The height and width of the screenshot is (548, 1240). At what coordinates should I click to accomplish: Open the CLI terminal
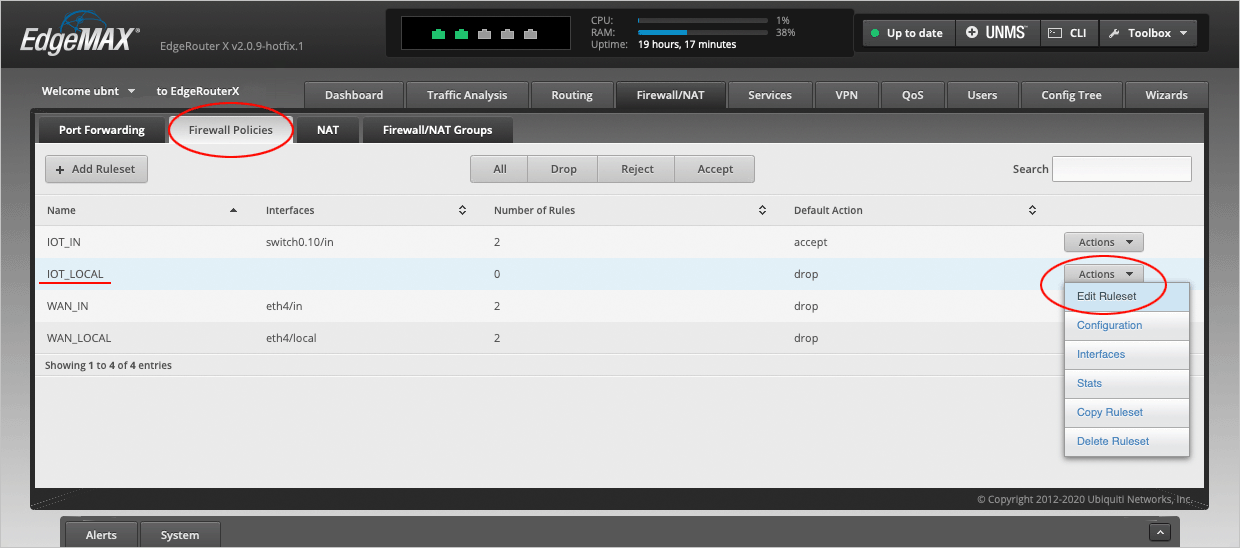point(1069,33)
